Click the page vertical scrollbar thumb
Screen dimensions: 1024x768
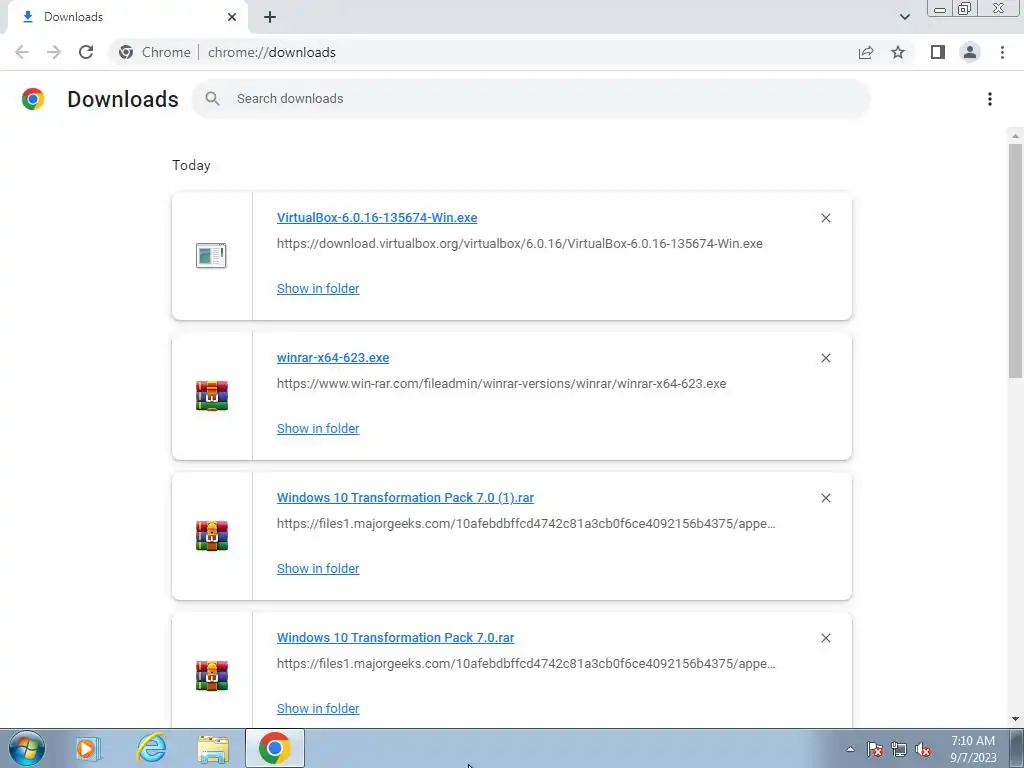click(1015, 260)
